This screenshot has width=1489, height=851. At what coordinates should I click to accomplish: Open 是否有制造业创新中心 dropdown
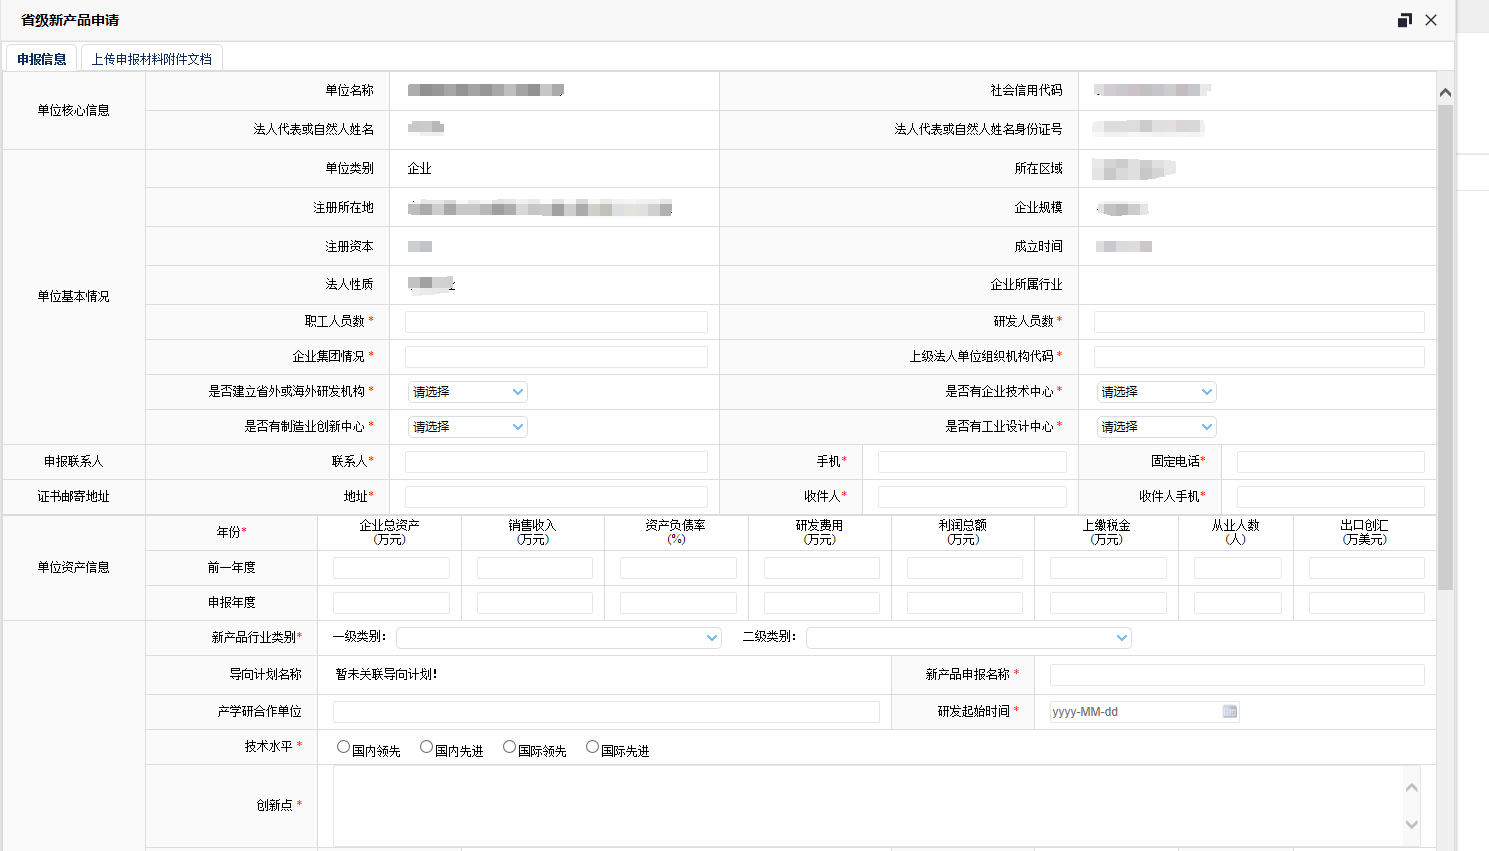tap(467, 427)
